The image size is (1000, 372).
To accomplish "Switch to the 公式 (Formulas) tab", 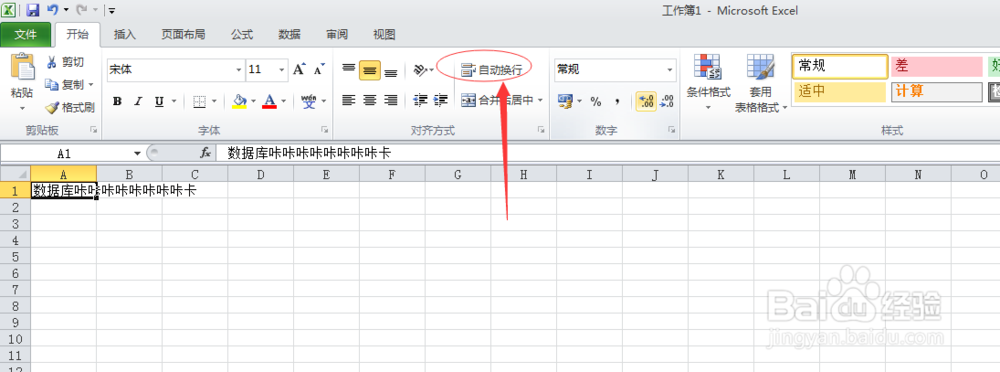I will (242, 34).
